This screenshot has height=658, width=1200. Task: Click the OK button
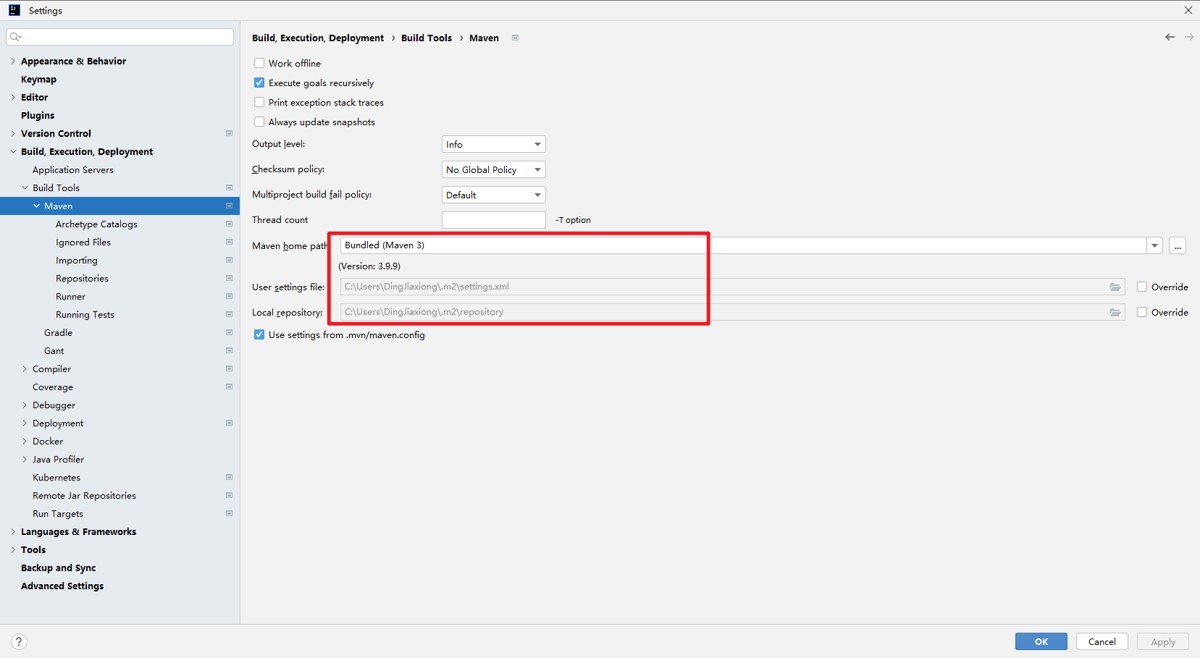1041,641
